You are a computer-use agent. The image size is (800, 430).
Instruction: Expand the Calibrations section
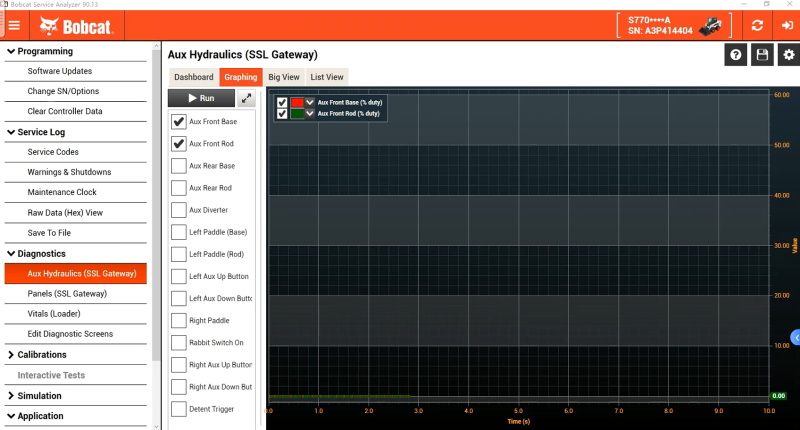[11, 354]
